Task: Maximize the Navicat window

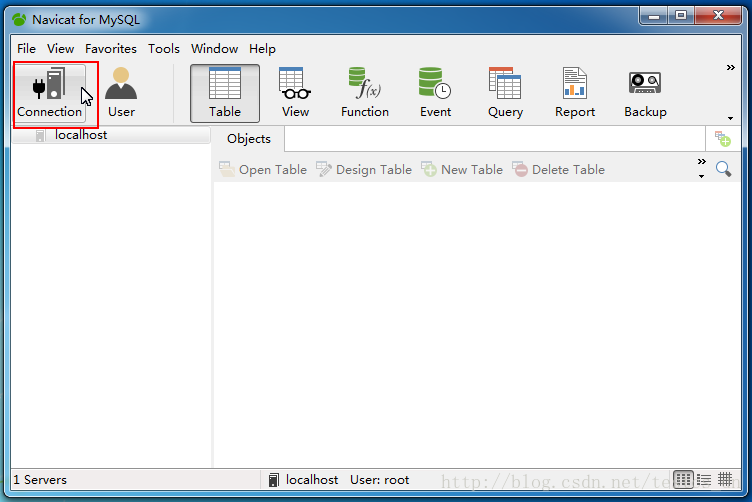Action: (x=681, y=16)
